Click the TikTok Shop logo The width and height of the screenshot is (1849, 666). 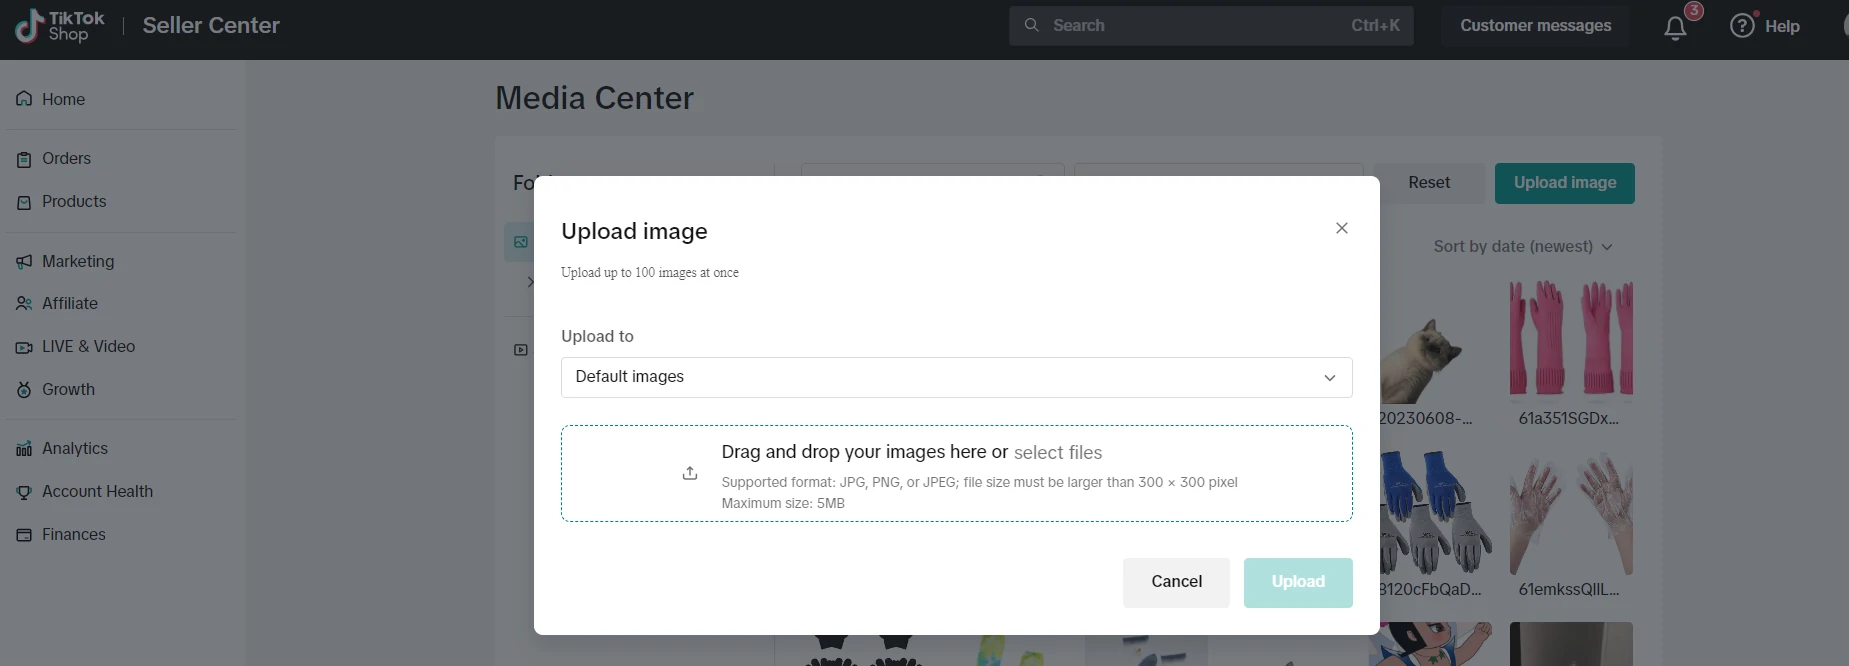(x=60, y=26)
